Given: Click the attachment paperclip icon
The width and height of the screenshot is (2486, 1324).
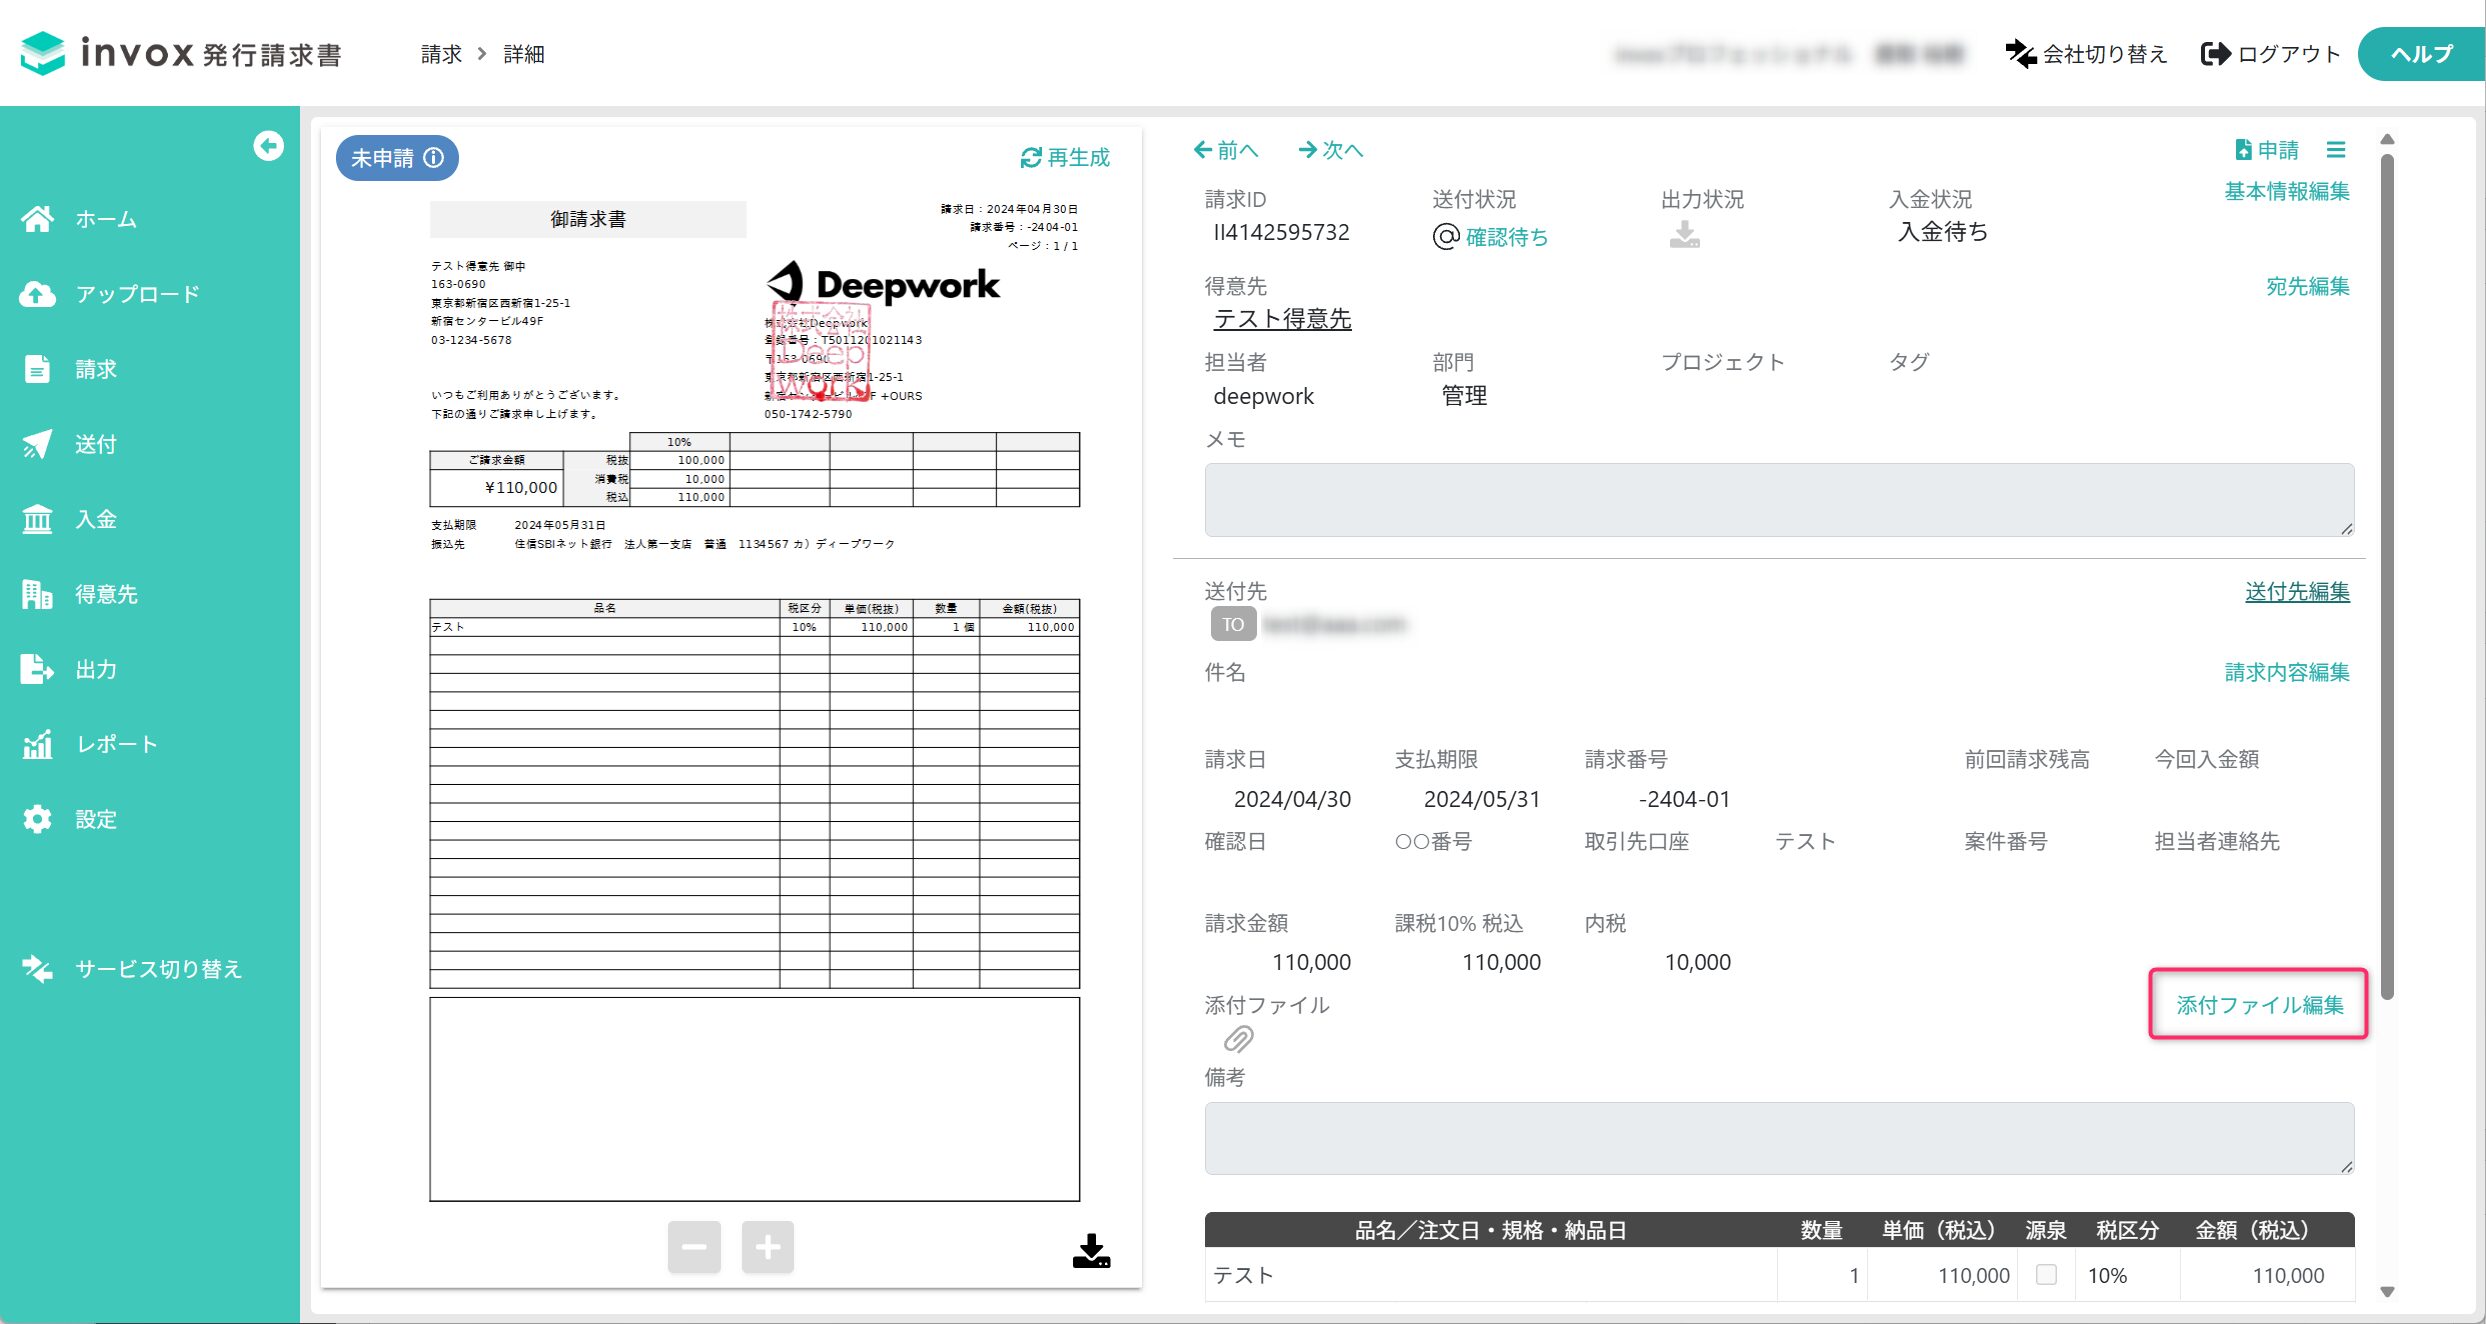Looking at the screenshot, I should 1238,1040.
